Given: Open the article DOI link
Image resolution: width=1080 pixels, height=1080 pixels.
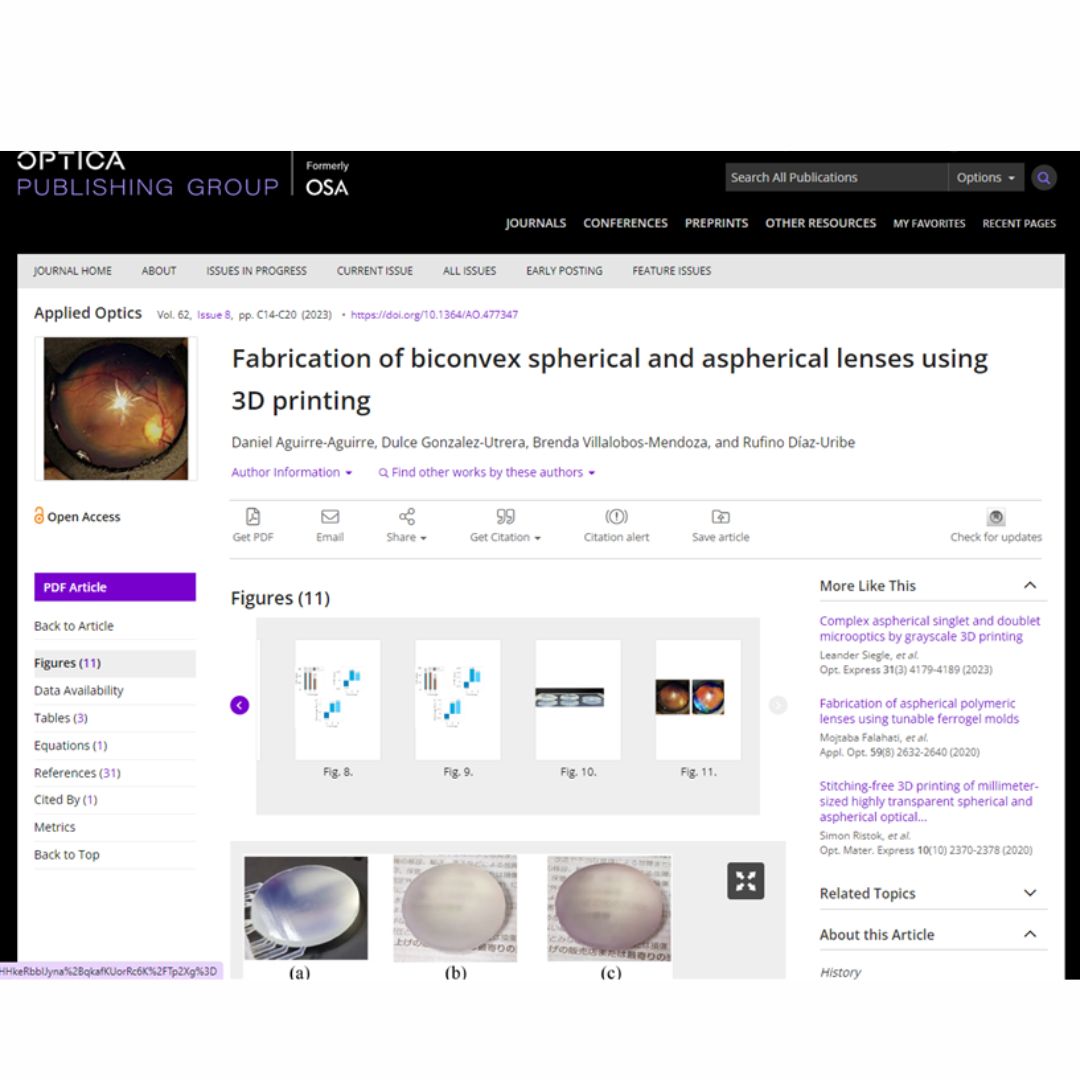Looking at the screenshot, I should [434, 315].
